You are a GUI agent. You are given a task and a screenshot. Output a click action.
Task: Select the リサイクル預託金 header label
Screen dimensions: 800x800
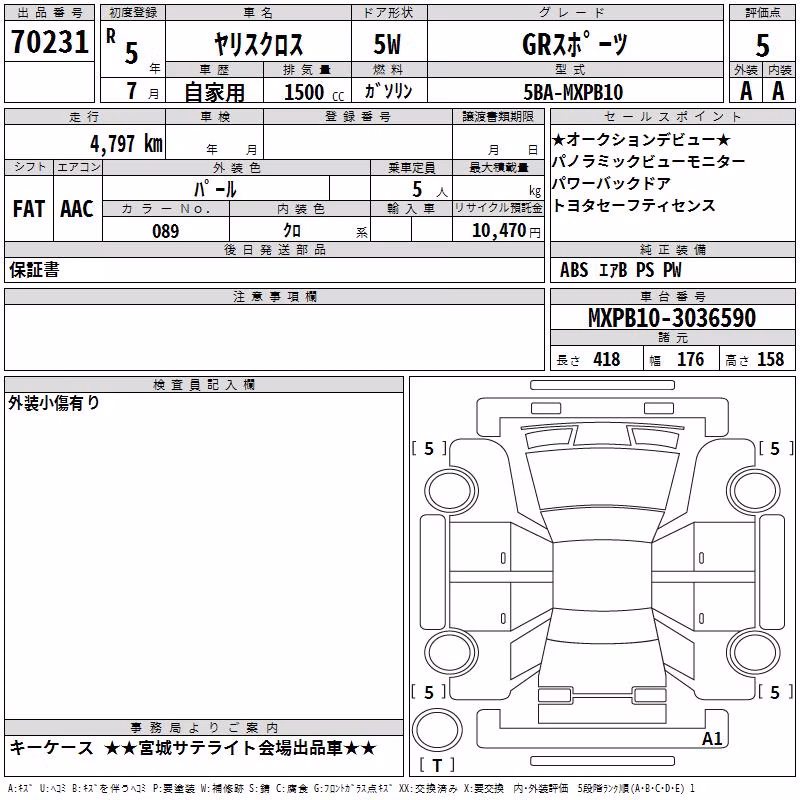(x=498, y=208)
